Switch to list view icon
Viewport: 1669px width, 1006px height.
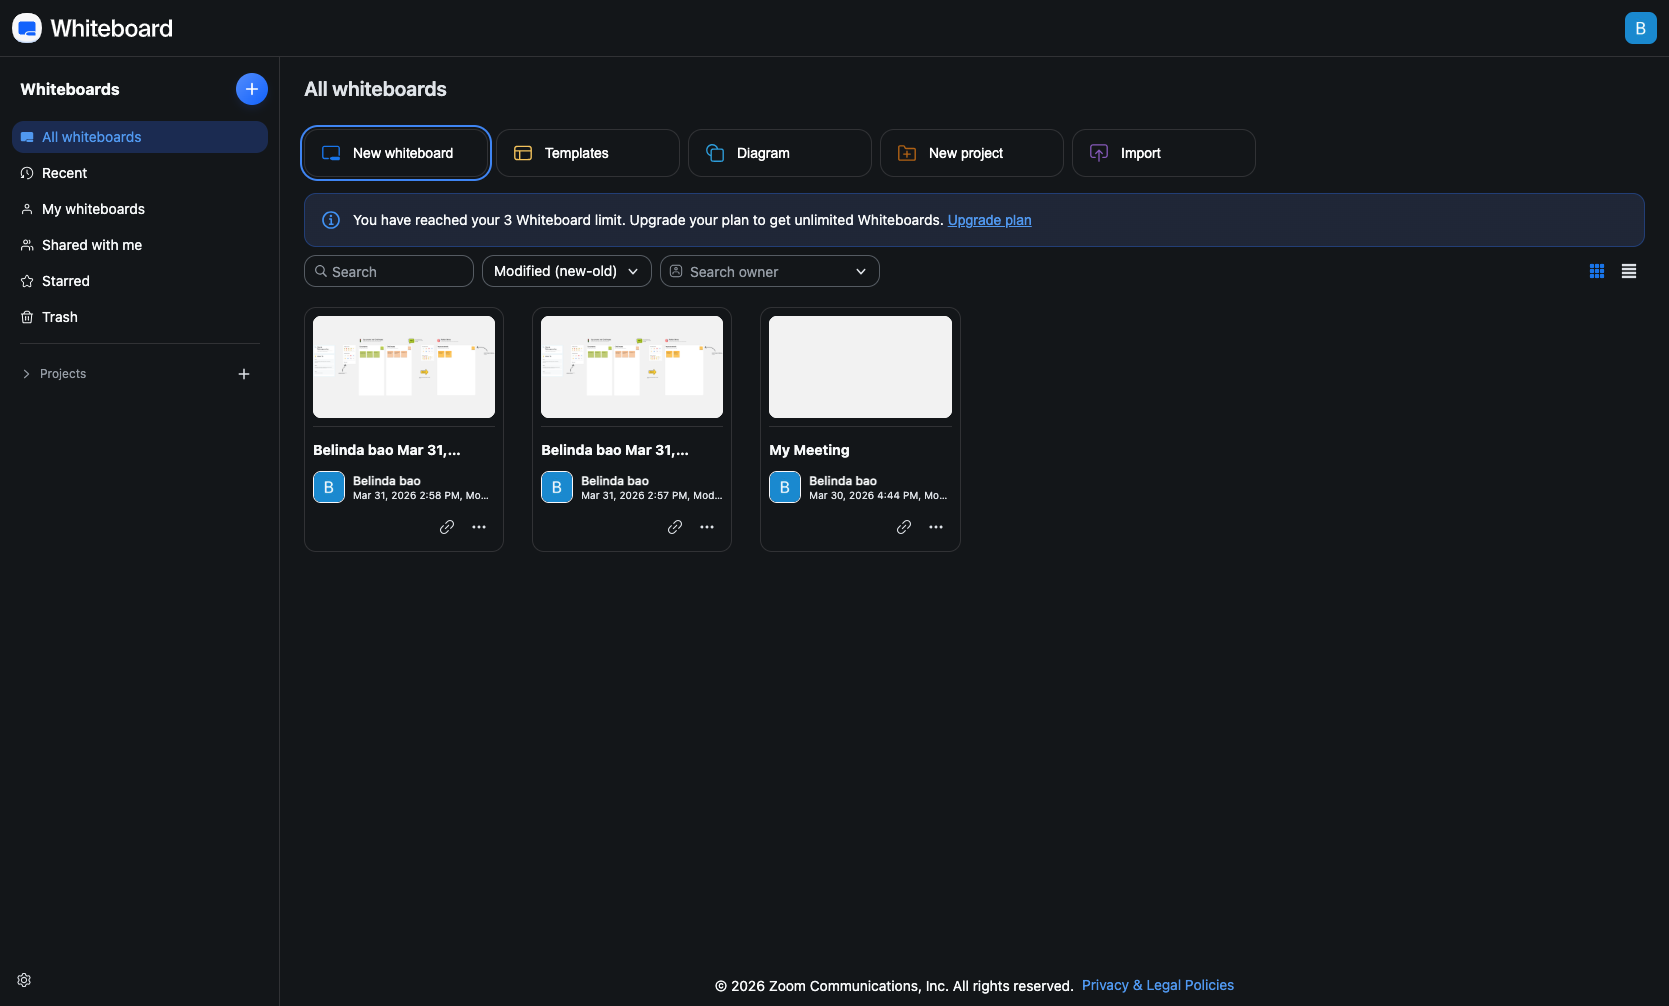click(1629, 271)
